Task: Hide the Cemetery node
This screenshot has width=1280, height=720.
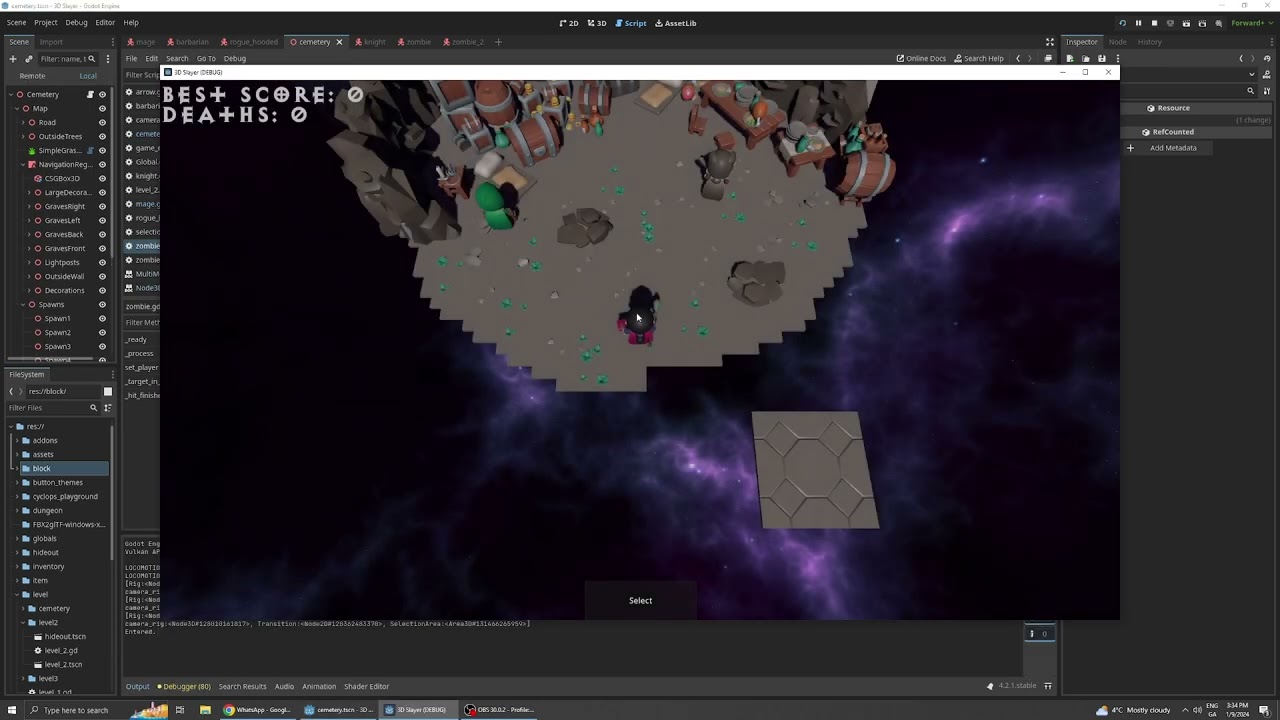Action: click(102, 94)
